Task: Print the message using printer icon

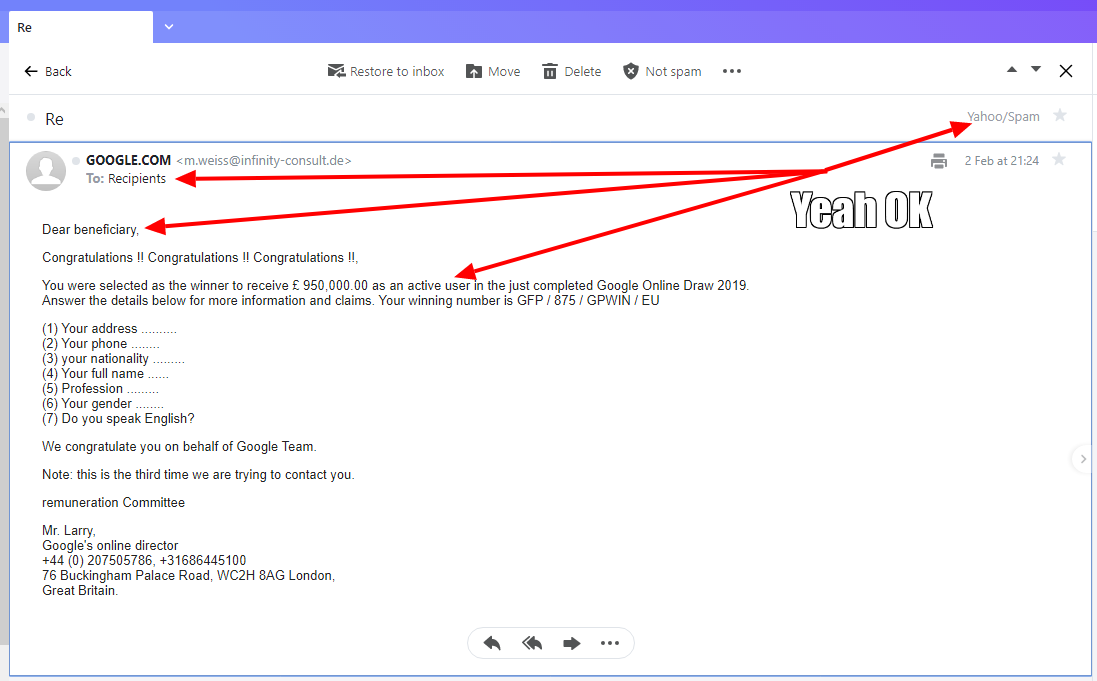Action: (939, 161)
